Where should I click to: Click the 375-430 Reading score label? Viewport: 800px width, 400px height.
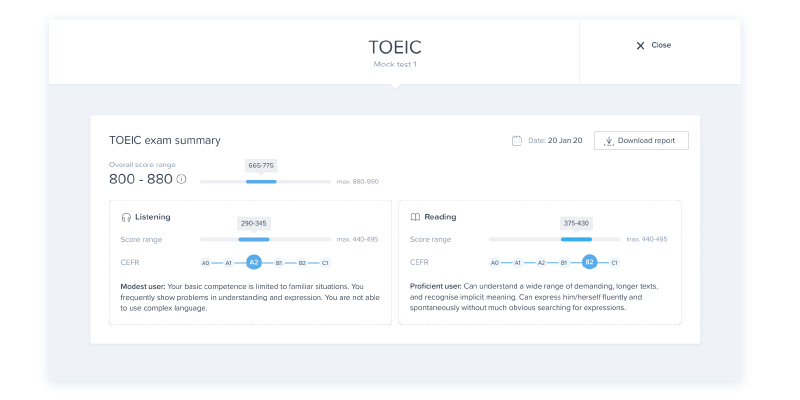[576, 223]
